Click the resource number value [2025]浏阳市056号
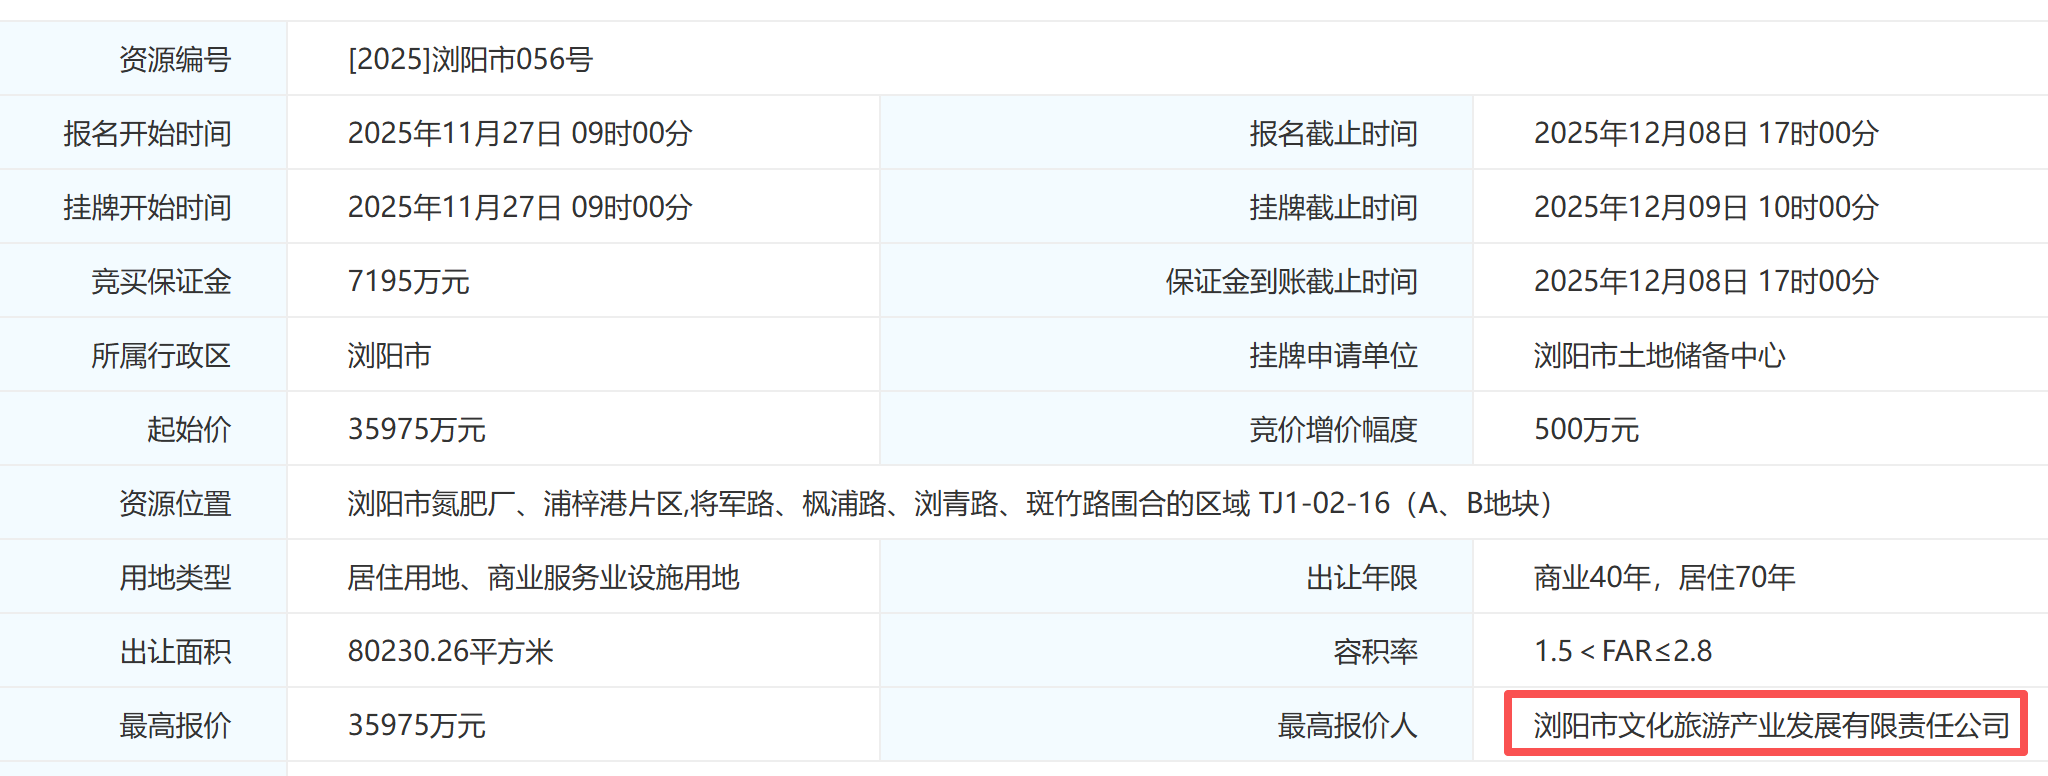 click(x=470, y=60)
